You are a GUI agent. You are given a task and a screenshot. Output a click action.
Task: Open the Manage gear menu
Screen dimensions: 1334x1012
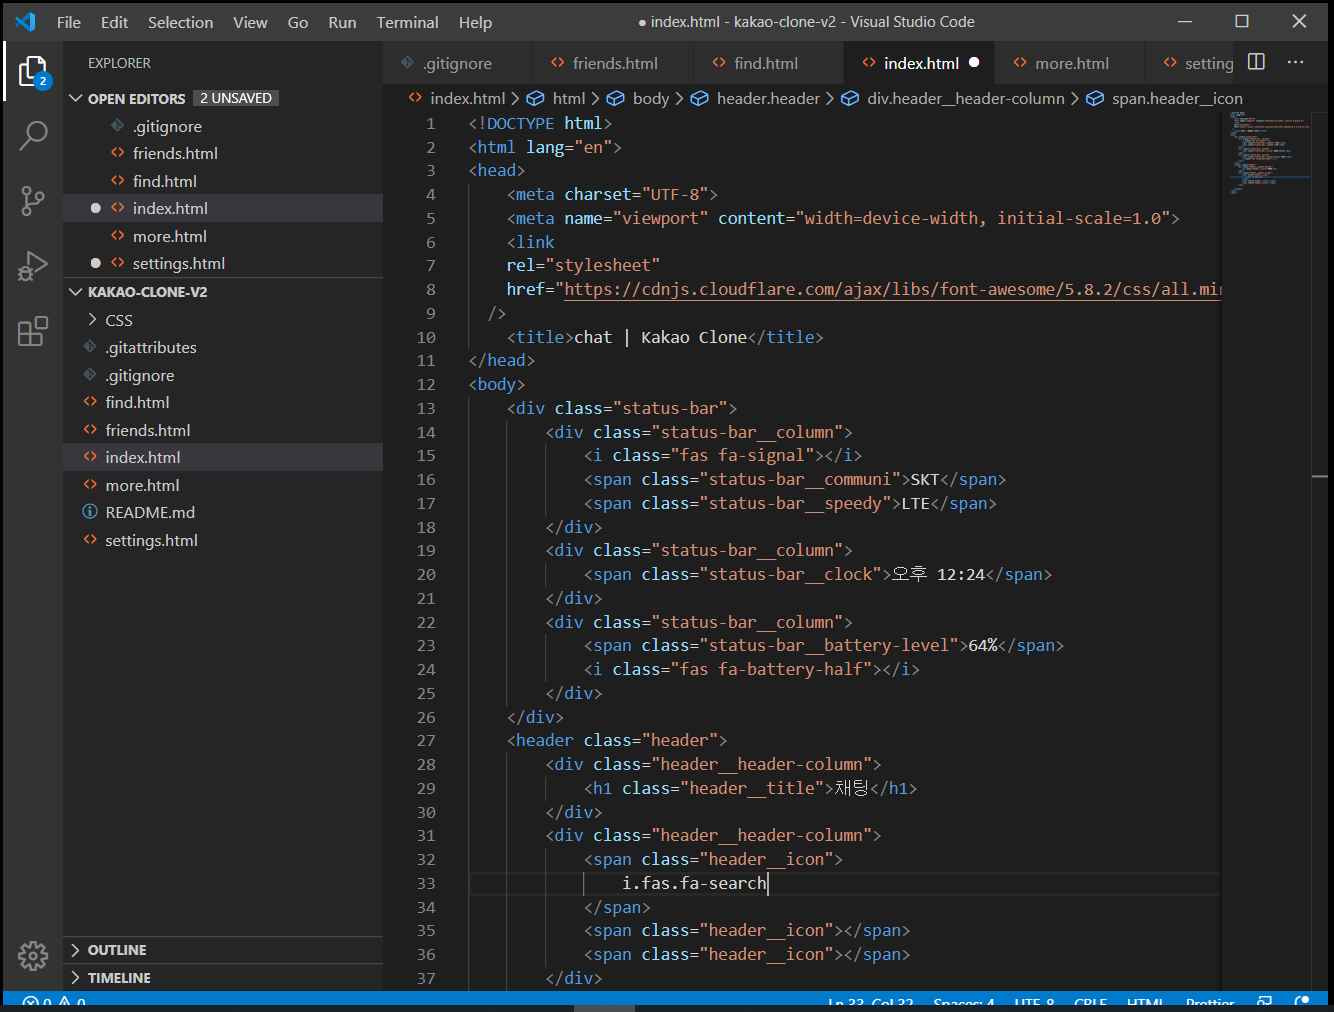coord(33,955)
